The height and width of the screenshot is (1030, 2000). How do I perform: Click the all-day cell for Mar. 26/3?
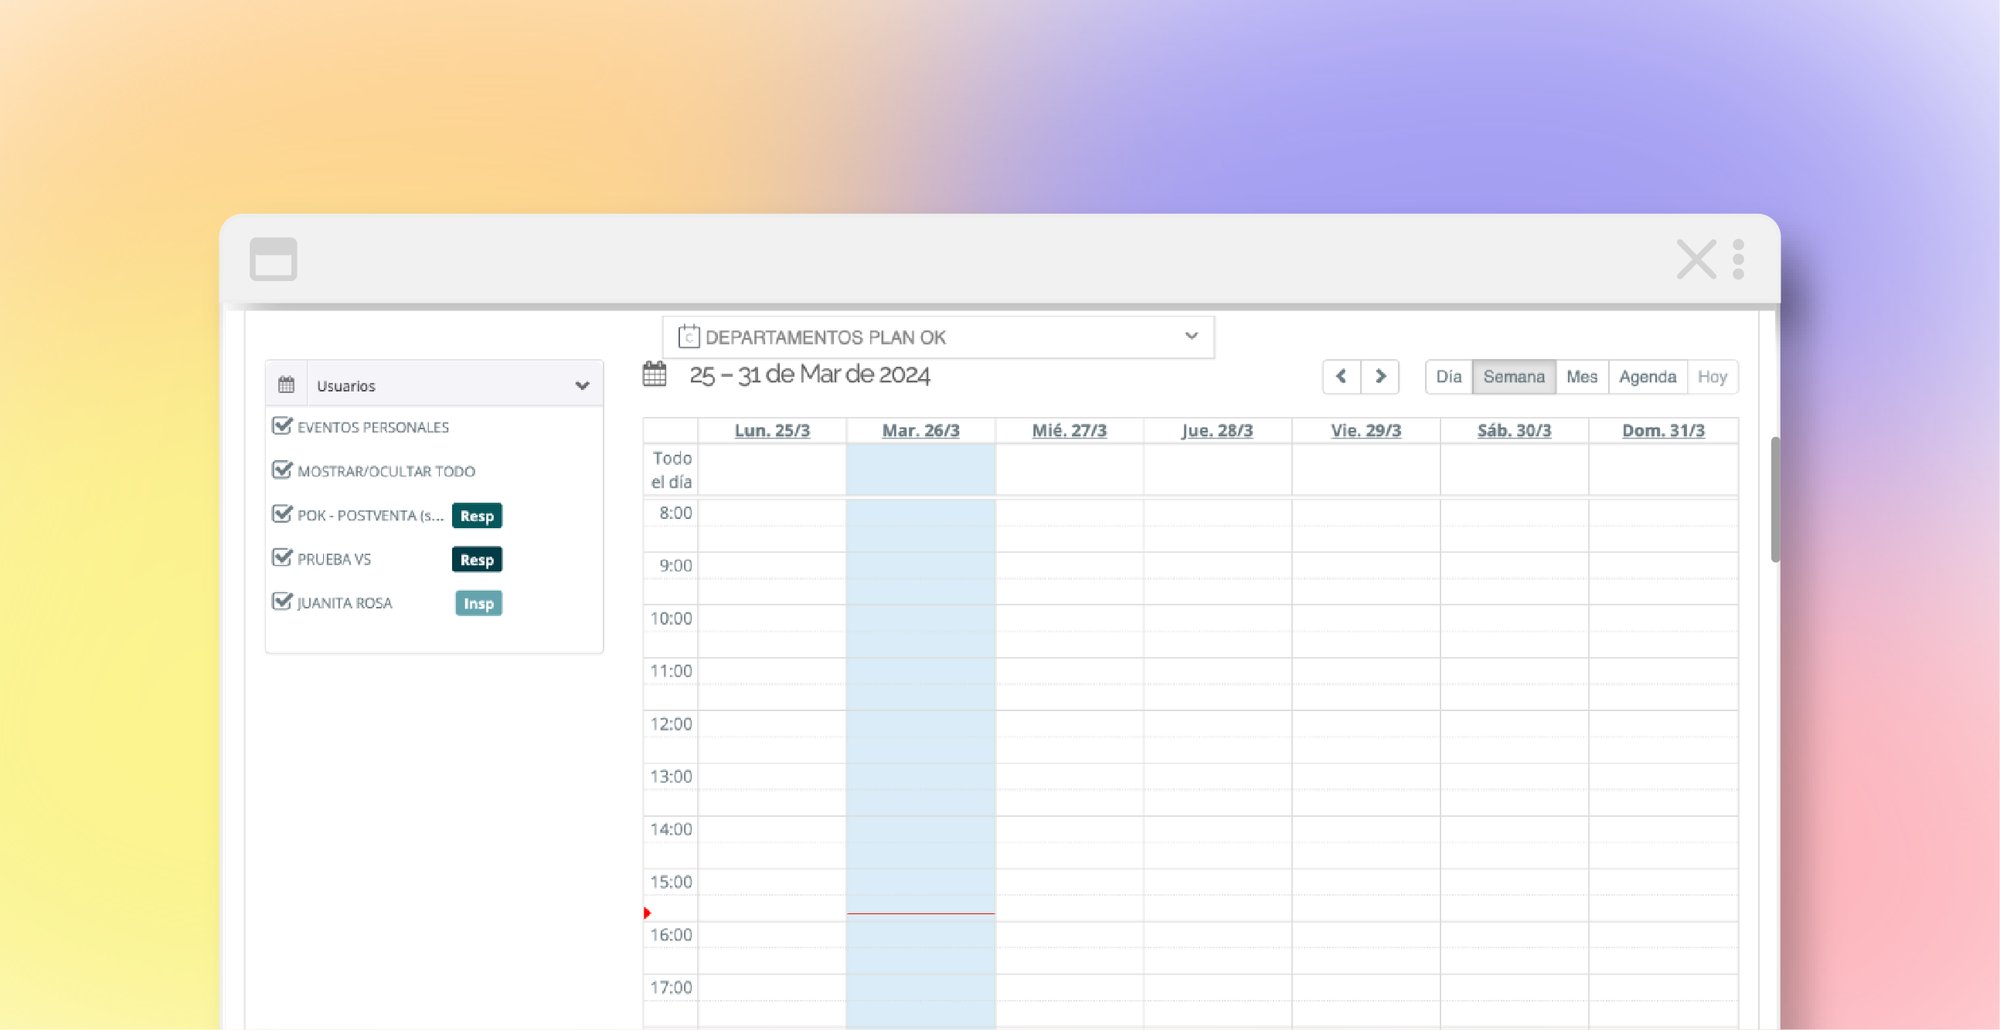click(921, 470)
